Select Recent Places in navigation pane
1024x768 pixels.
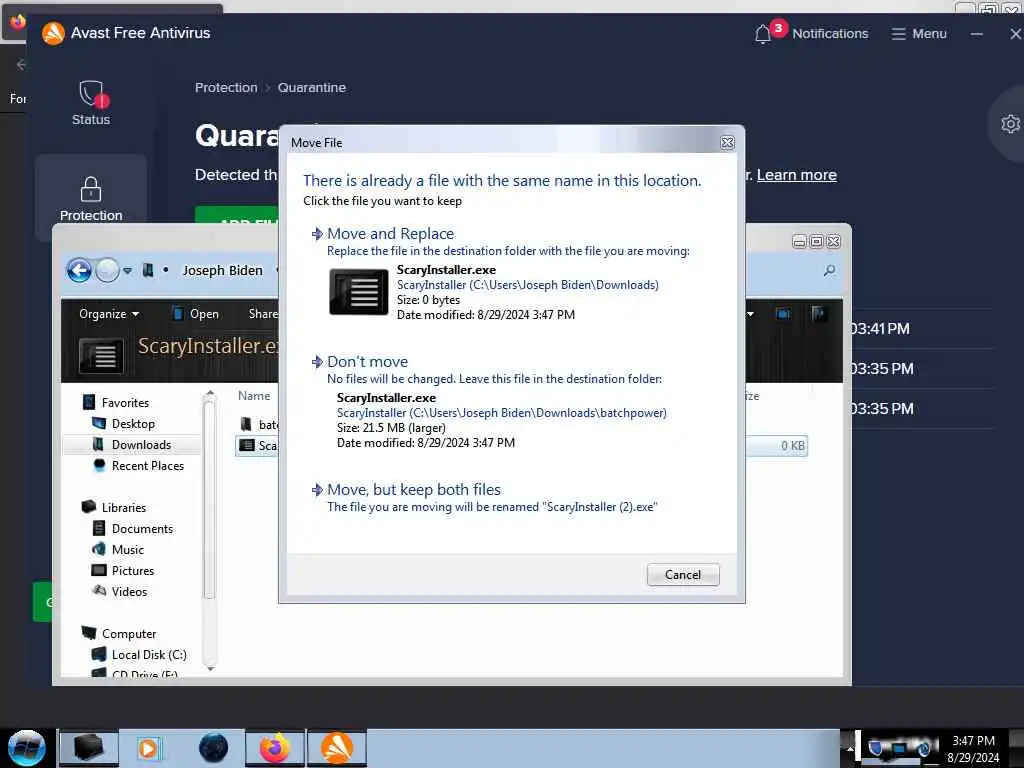click(x=138, y=466)
